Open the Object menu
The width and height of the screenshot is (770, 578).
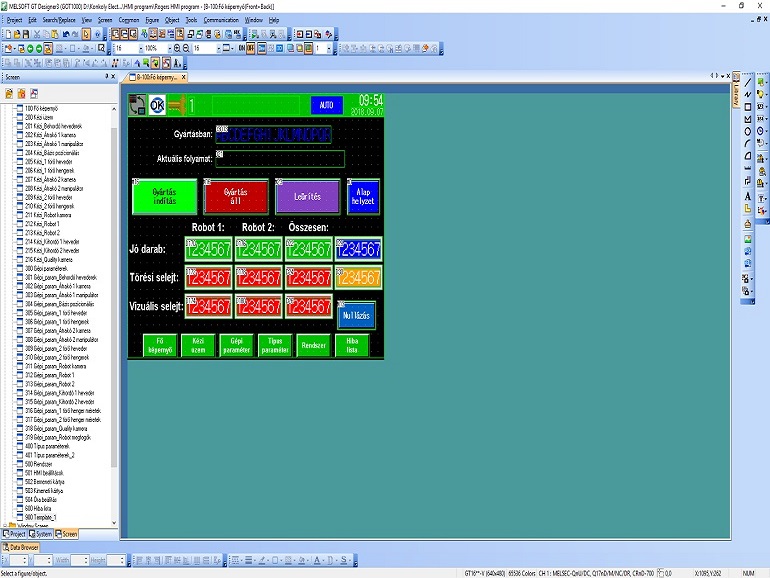pyautogui.click(x=172, y=20)
